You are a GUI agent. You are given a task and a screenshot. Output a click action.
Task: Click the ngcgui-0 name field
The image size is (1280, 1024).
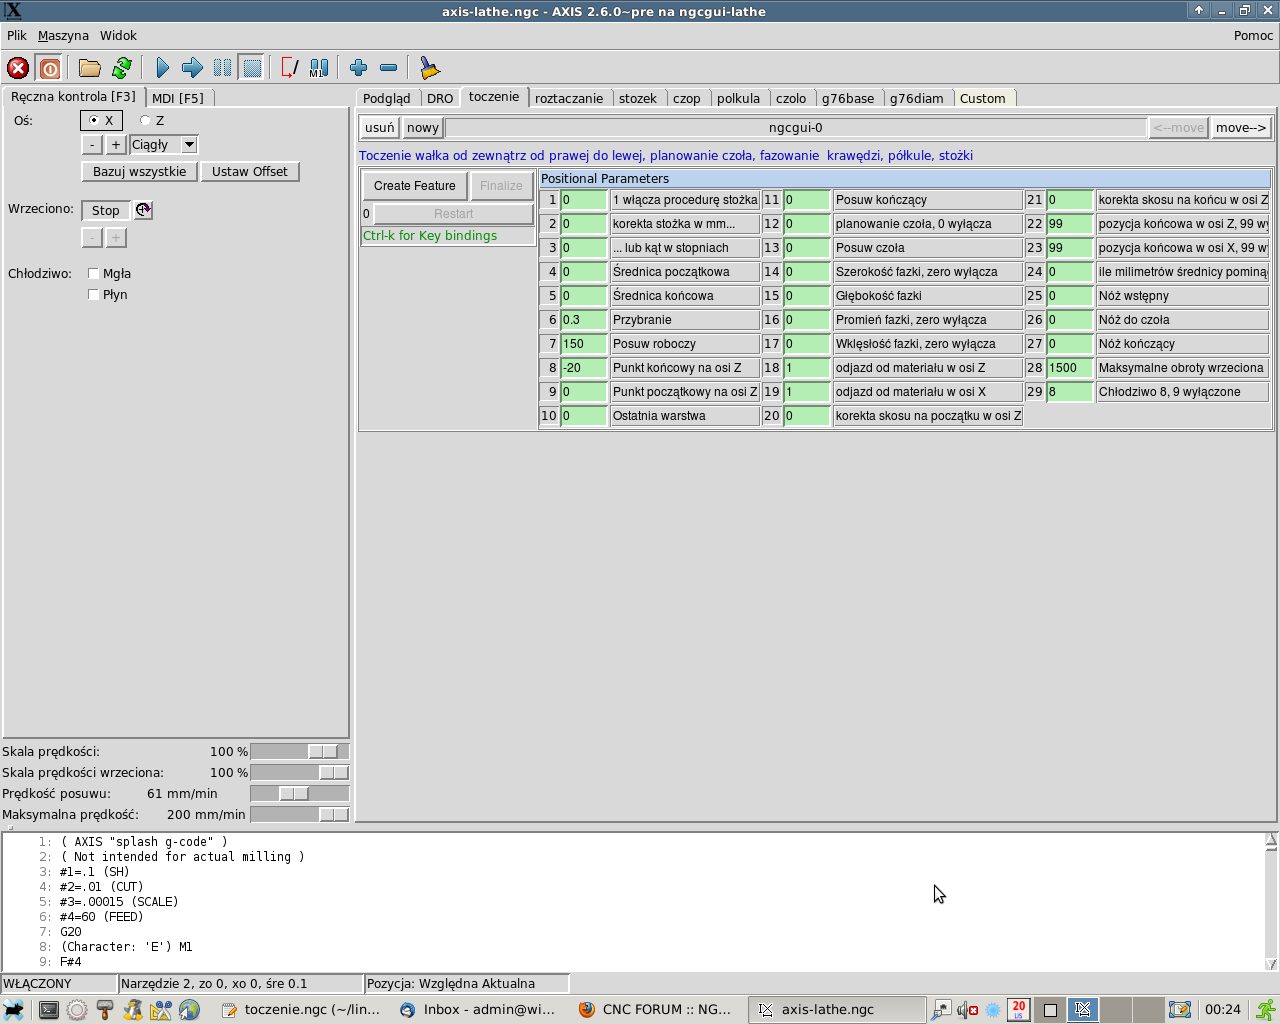(796, 128)
